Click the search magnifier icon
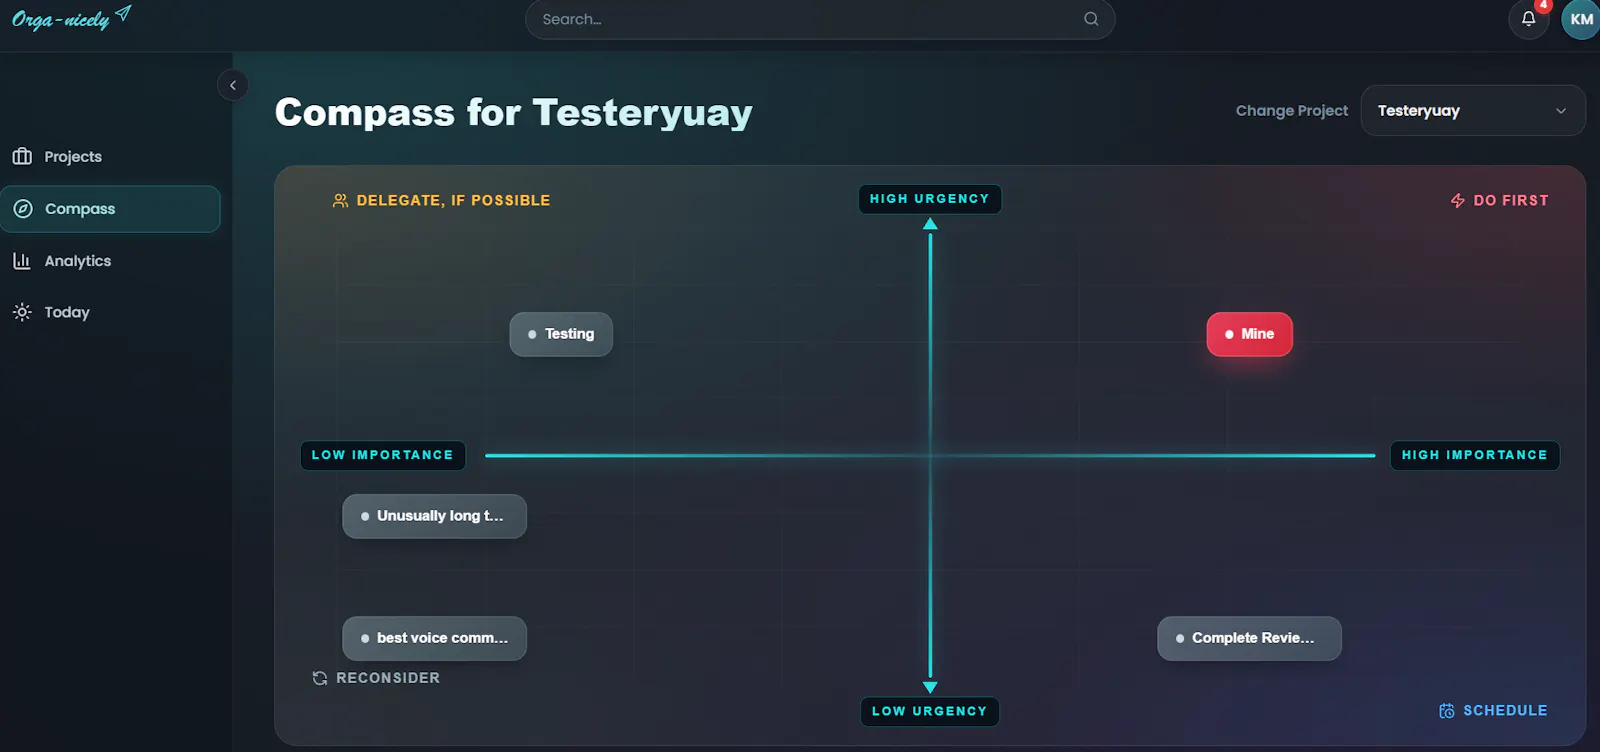The width and height of the screenshot is (1600, 752). [1091, 19]
